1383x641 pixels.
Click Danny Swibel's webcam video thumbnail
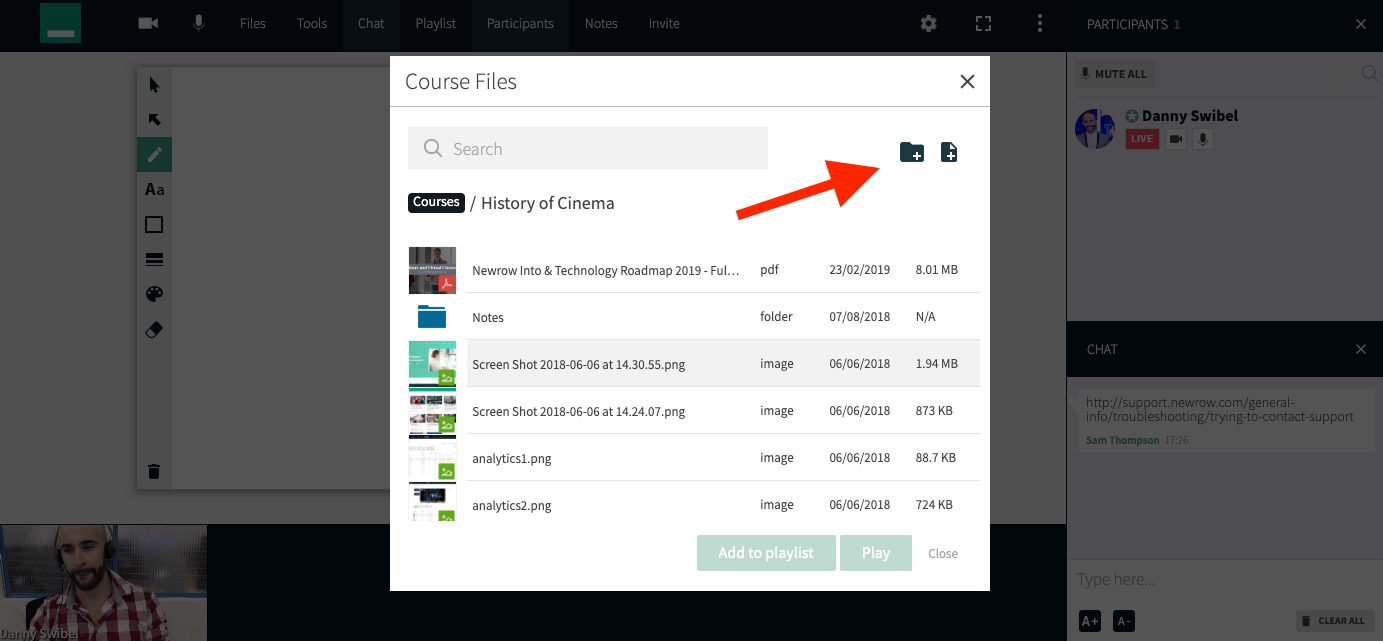click(104, 583)
